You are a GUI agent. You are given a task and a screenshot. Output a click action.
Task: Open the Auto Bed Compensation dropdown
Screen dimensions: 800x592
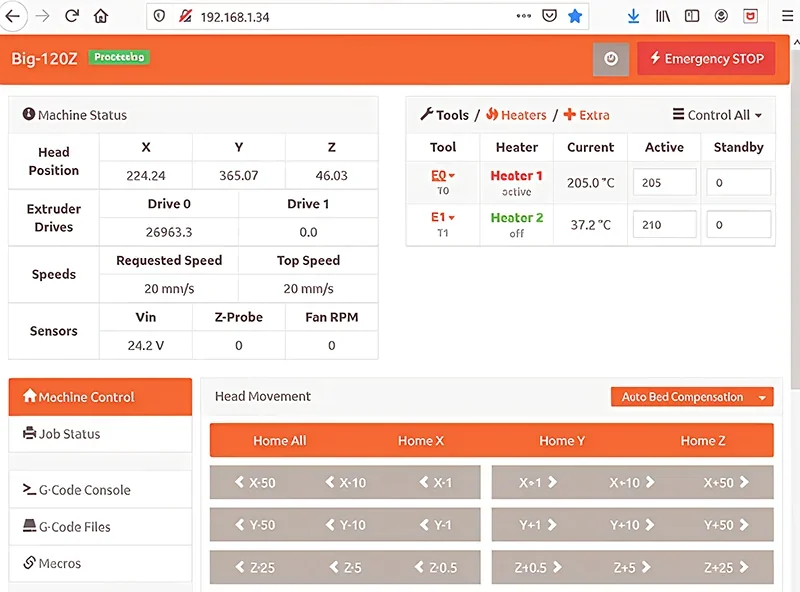(x=691, y=396)
